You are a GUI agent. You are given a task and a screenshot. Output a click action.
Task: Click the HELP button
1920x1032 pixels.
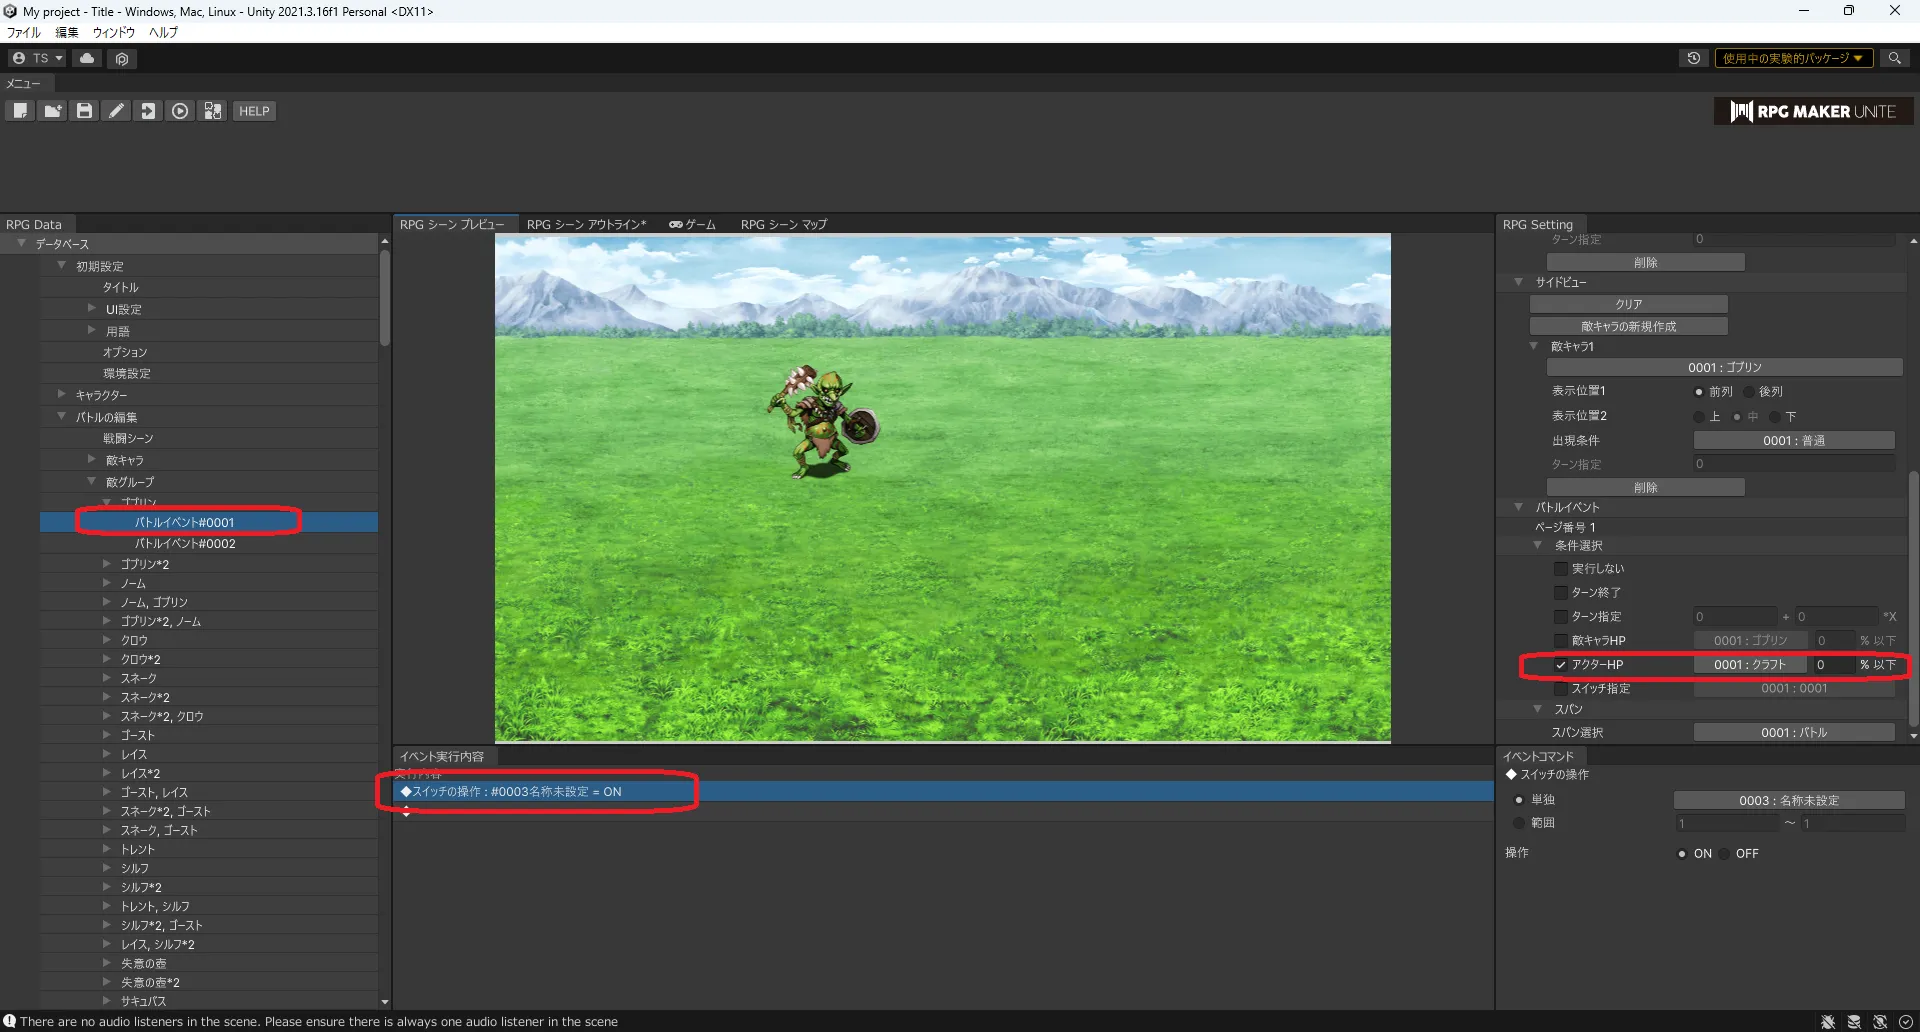254,111
